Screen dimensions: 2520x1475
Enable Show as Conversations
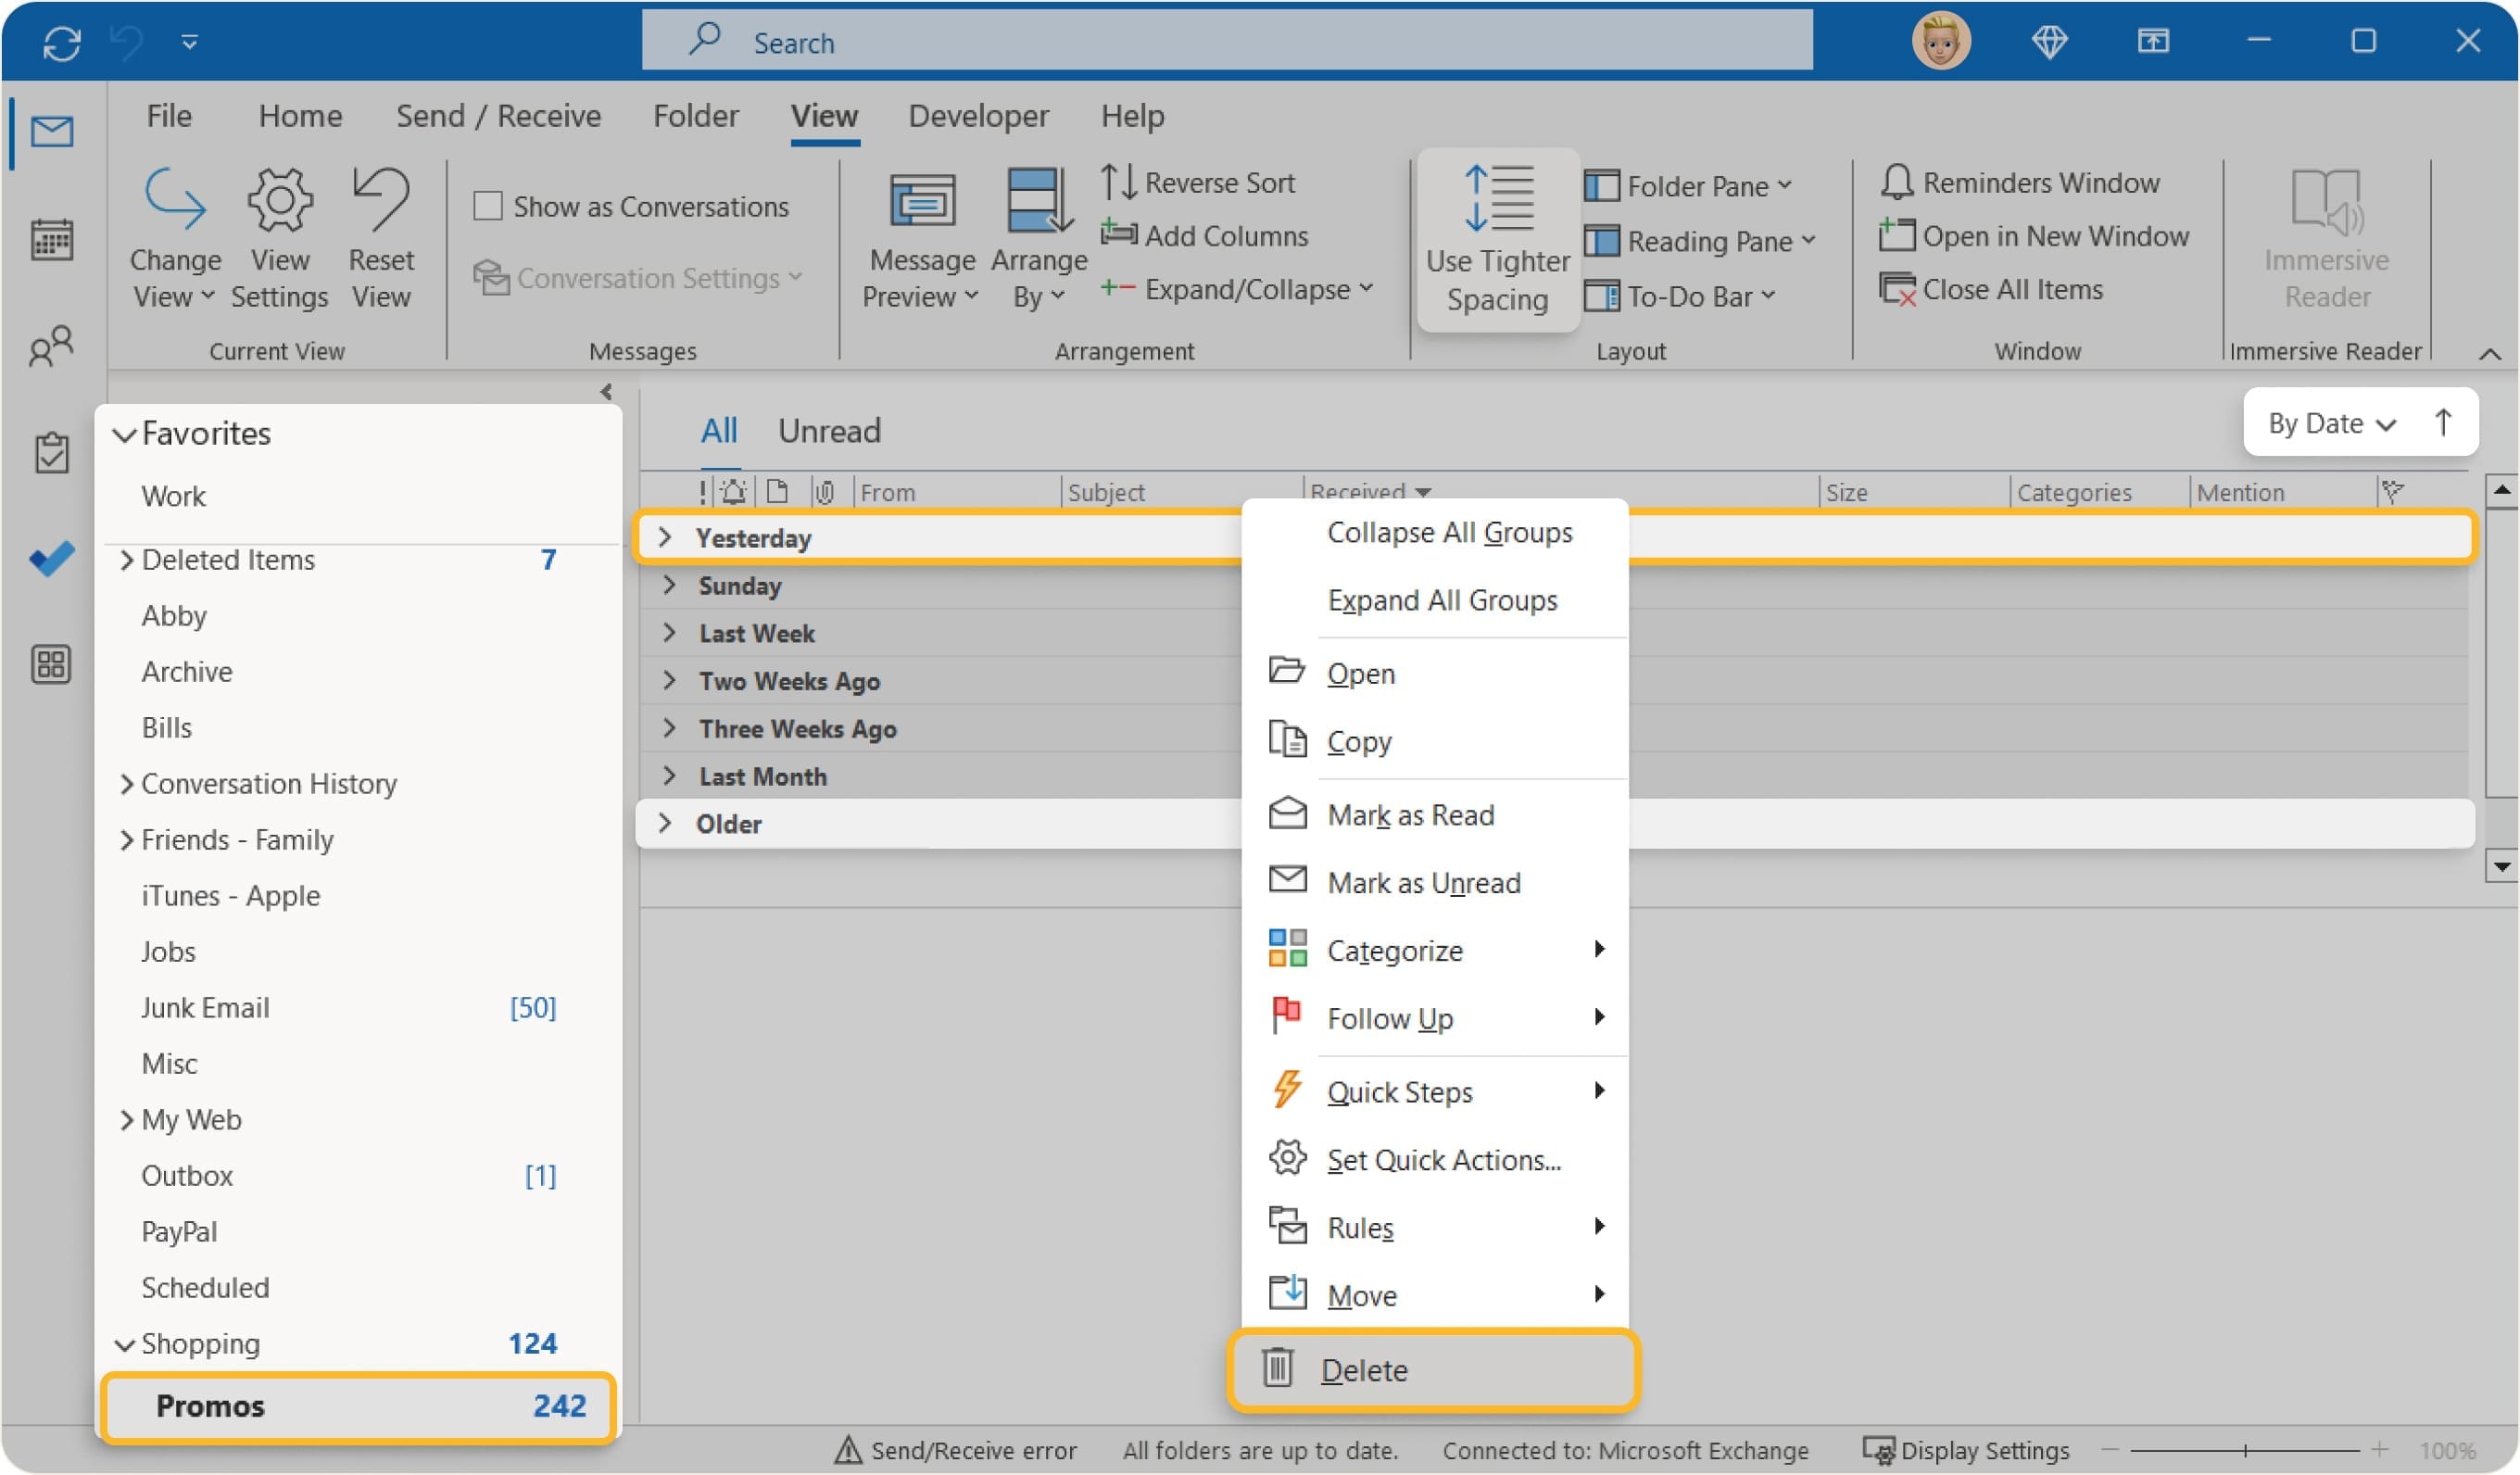tap(489, 205)
